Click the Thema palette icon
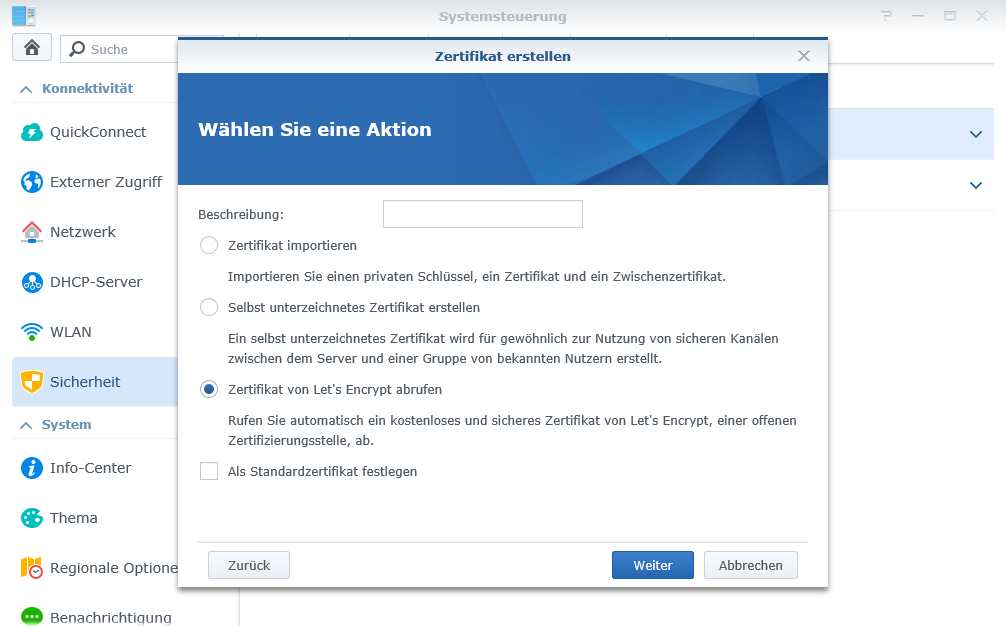Screen dimensions: 1006x626 (32, 518)
